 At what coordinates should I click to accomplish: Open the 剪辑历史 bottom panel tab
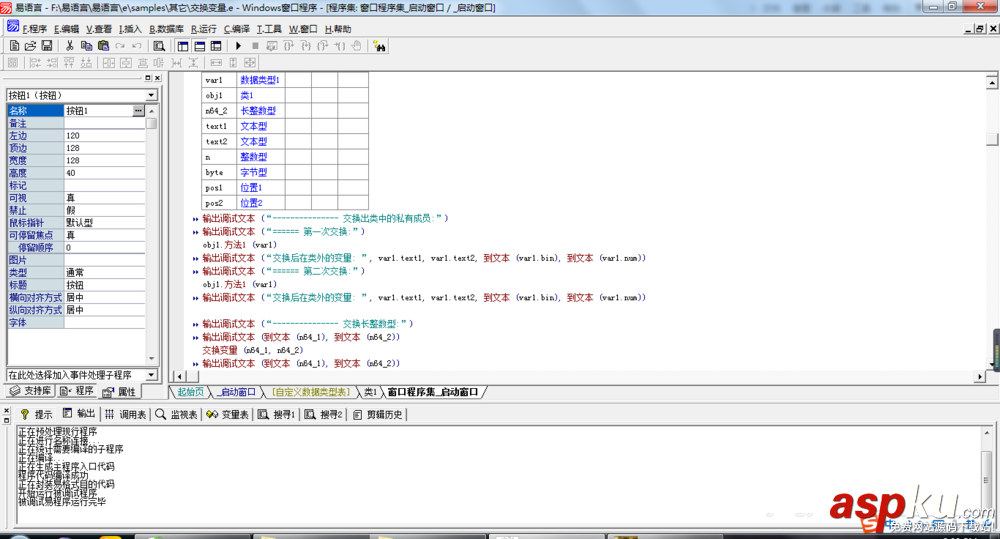click(x=378, y=414)
